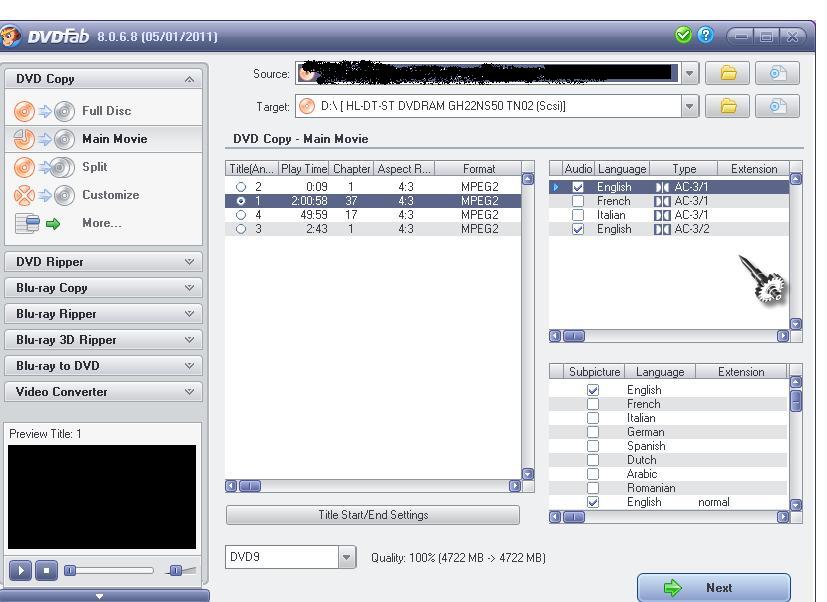The width and height of the screenshot is (827, 602).
Task: Click the green checkmark settings icon
Action: (683, 35)
